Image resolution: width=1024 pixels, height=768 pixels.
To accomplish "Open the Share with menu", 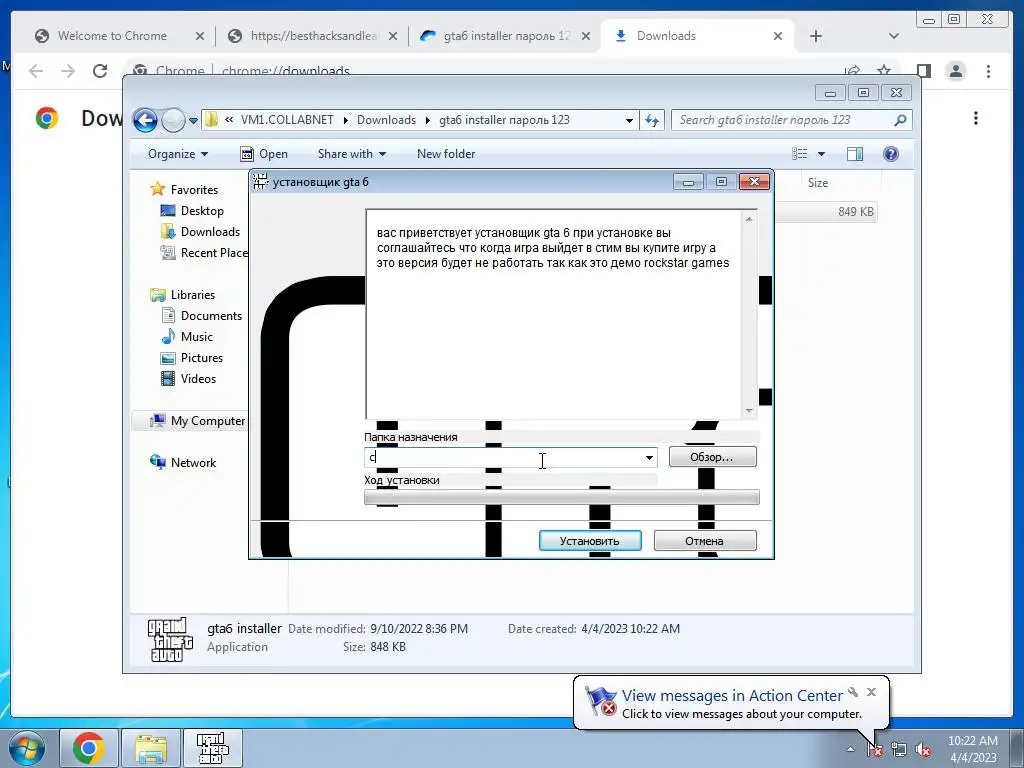I will [x=351, y=154].
